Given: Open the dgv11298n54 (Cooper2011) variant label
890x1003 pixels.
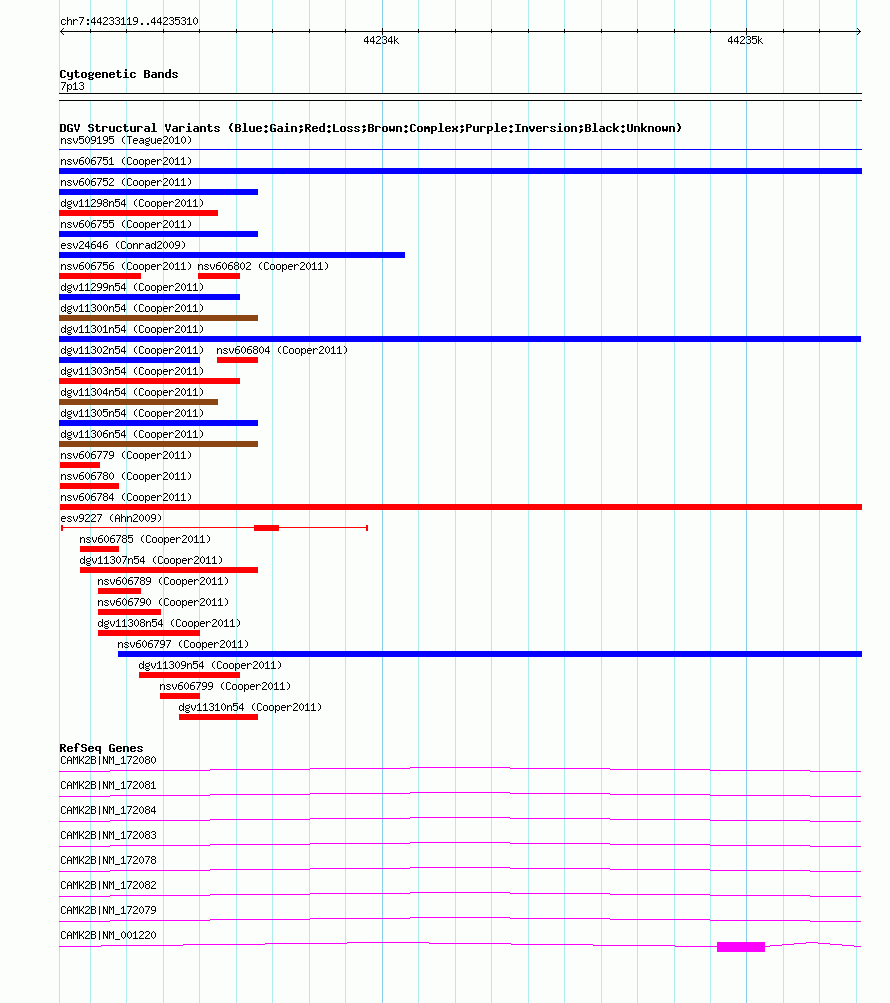Looking at the screenshot, I should click(132, 203).
